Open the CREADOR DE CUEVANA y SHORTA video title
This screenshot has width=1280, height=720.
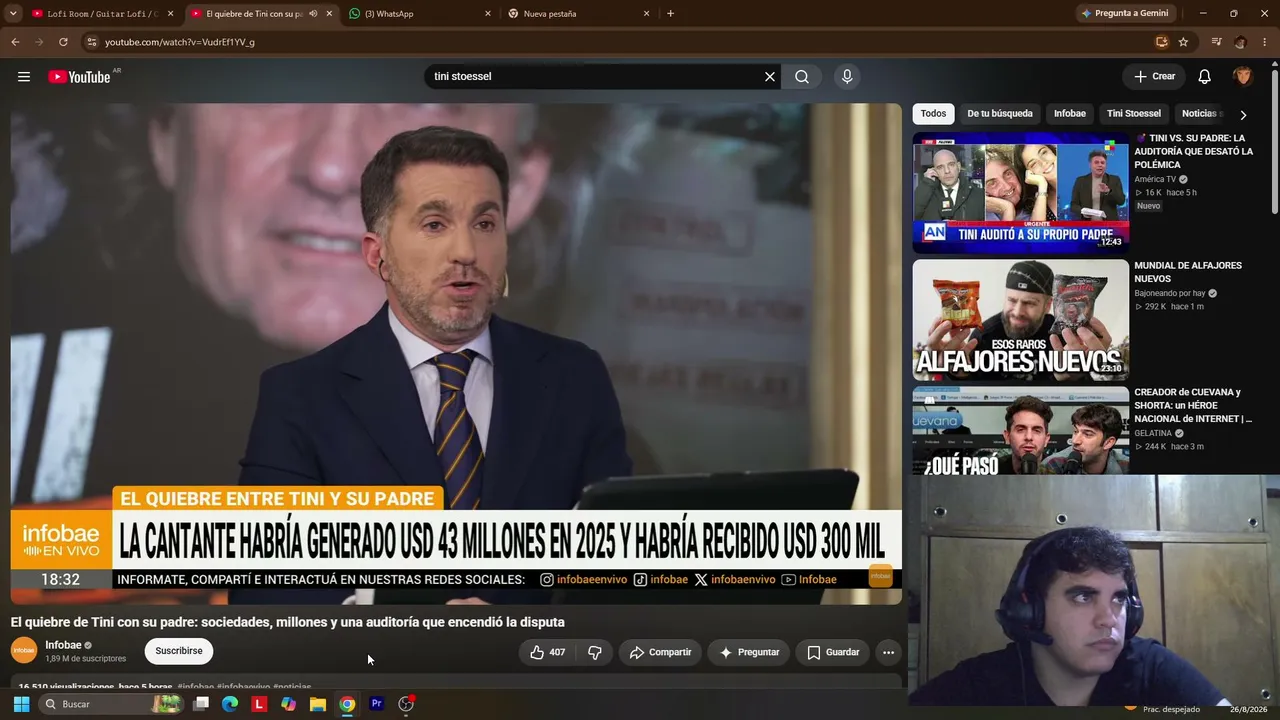(x=1193, y=405)
